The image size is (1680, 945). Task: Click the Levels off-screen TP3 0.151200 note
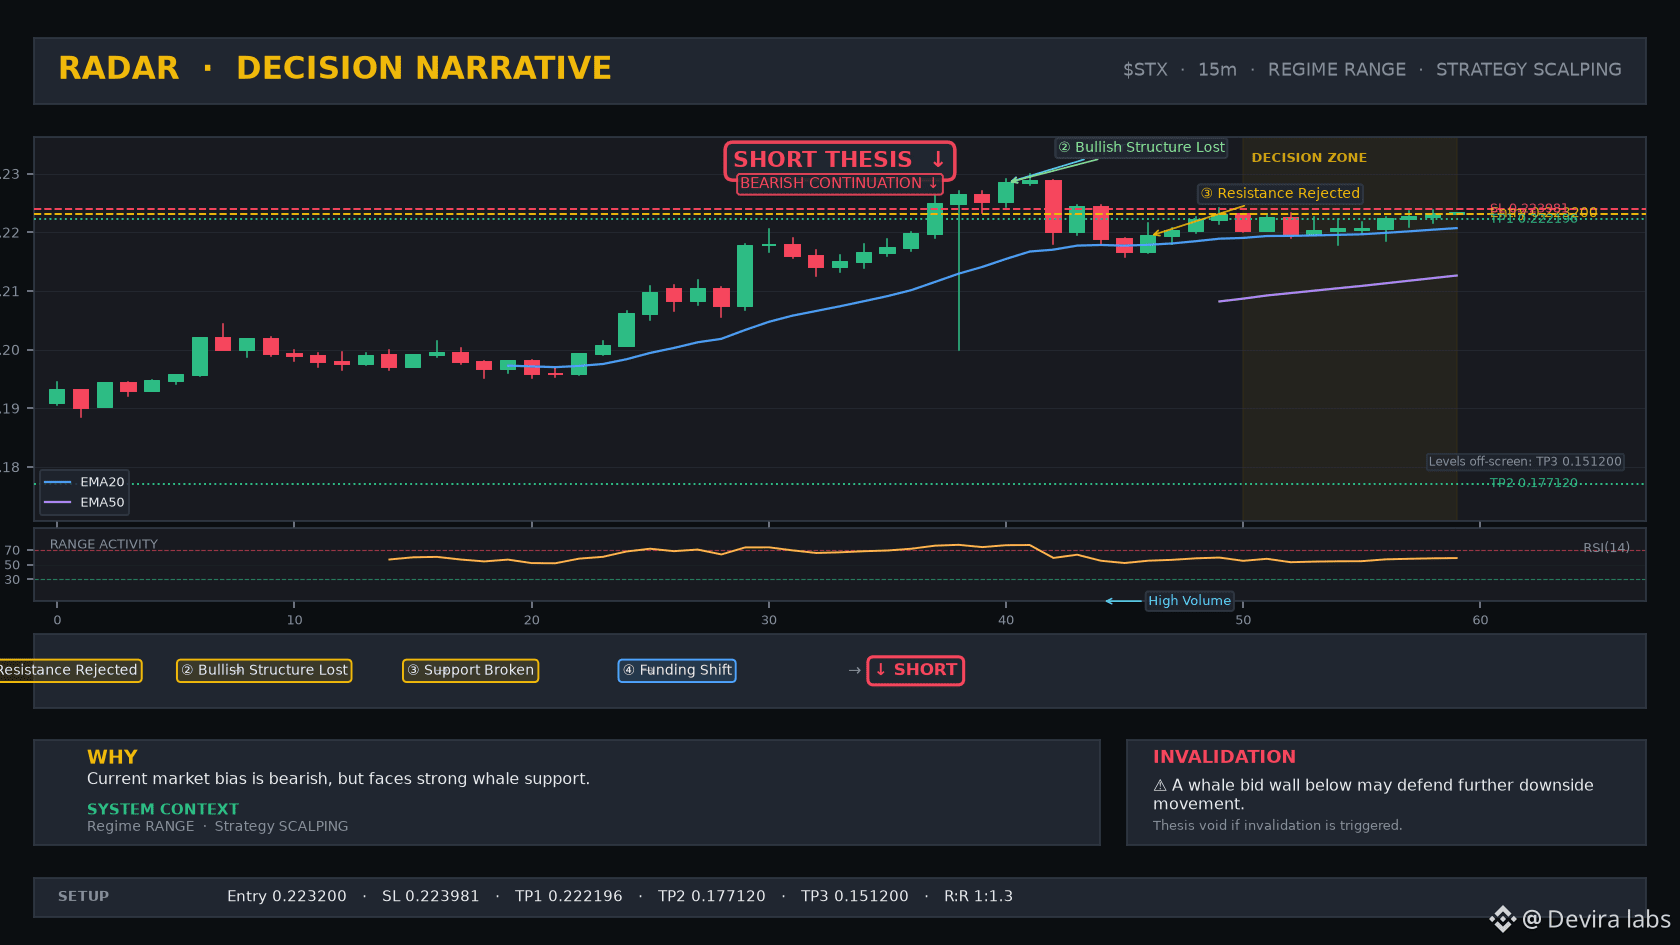(1525, 462)
